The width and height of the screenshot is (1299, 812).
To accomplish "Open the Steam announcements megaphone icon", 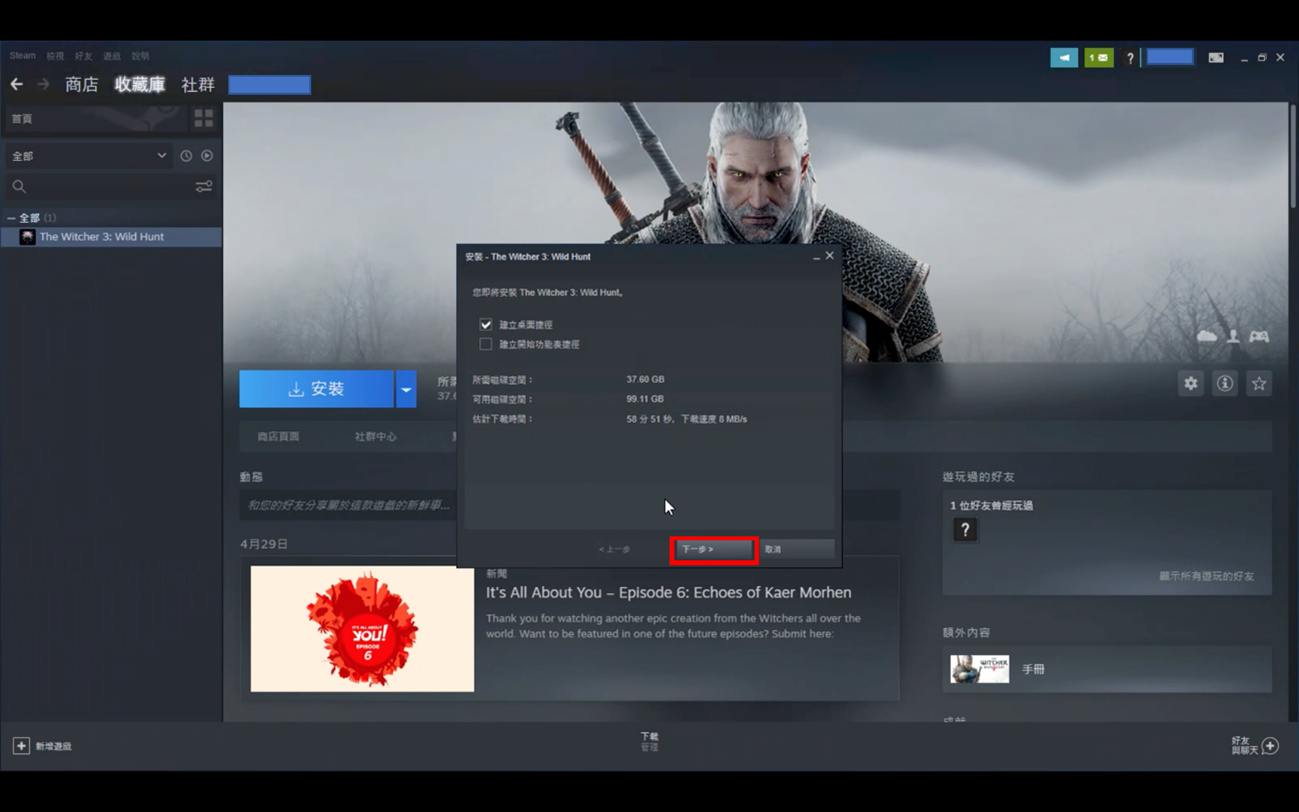I will 1063,58.
